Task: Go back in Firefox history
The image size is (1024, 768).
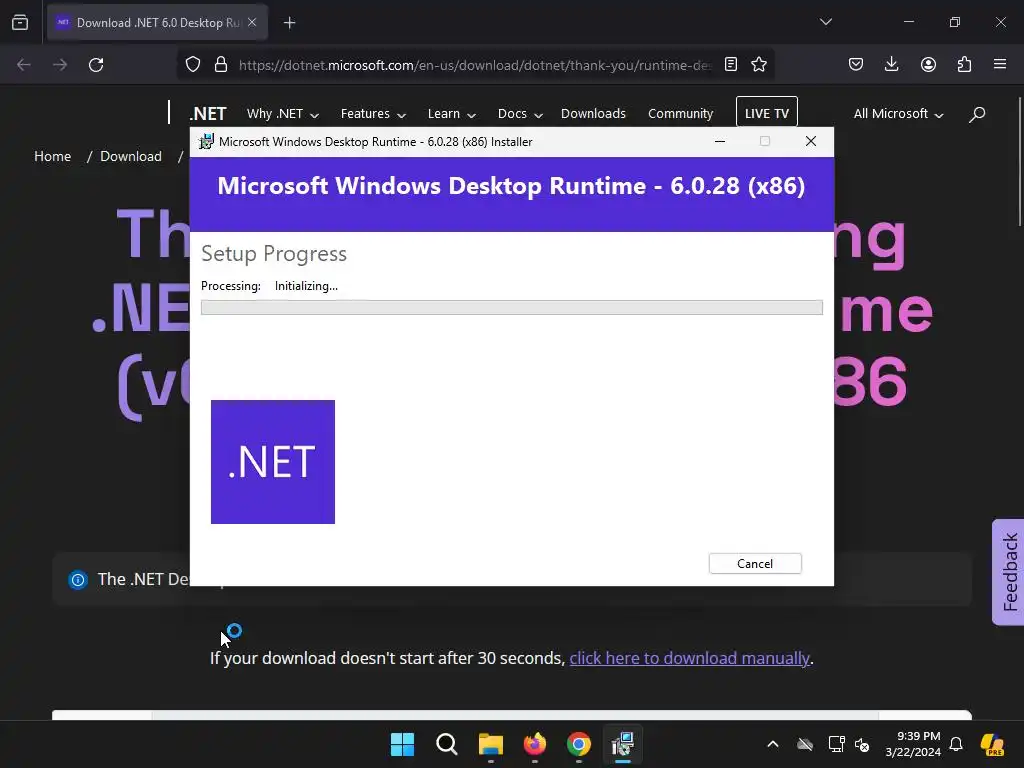Action: (x=24, y=65)
